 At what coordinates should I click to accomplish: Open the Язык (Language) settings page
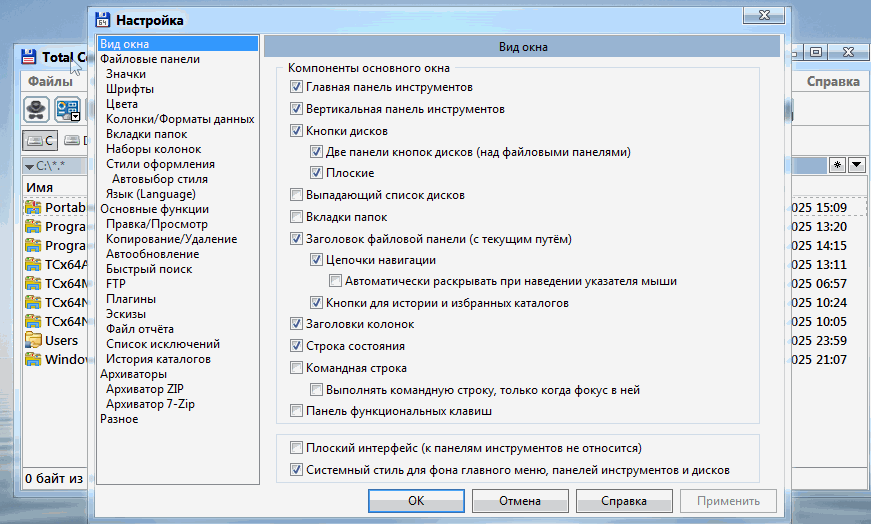151,194
